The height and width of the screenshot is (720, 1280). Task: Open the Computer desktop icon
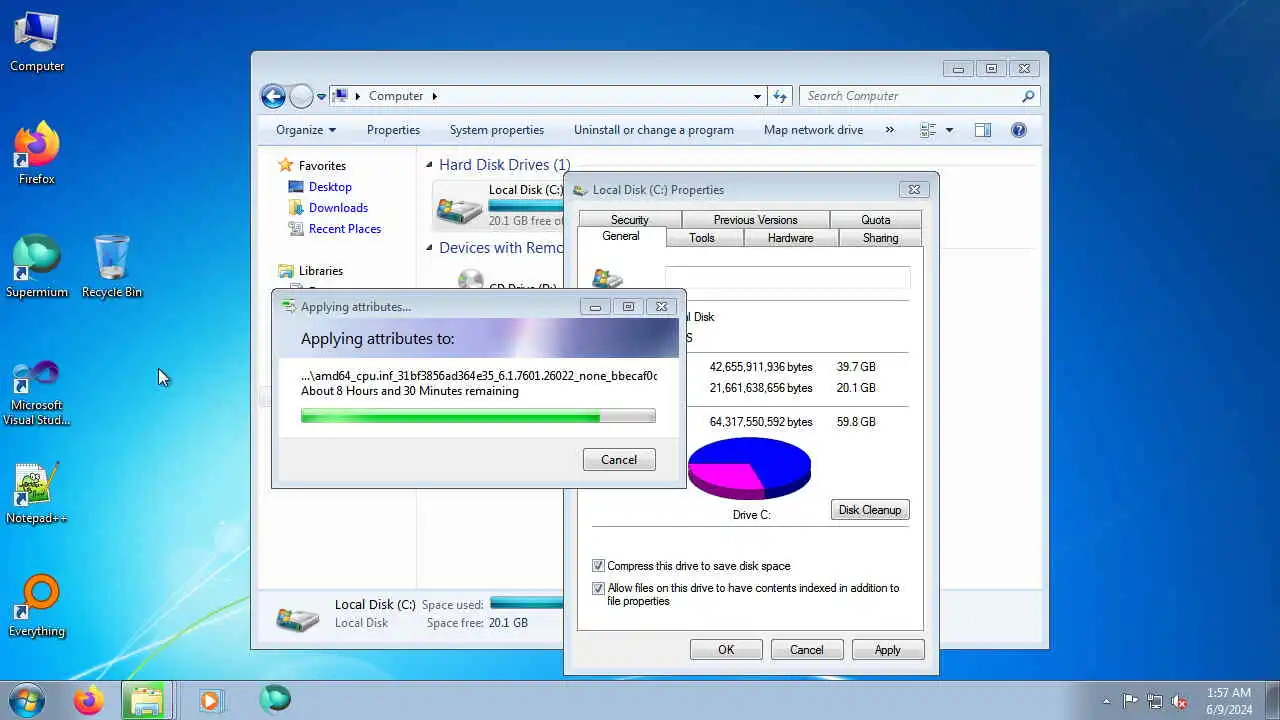coord(37,42)
